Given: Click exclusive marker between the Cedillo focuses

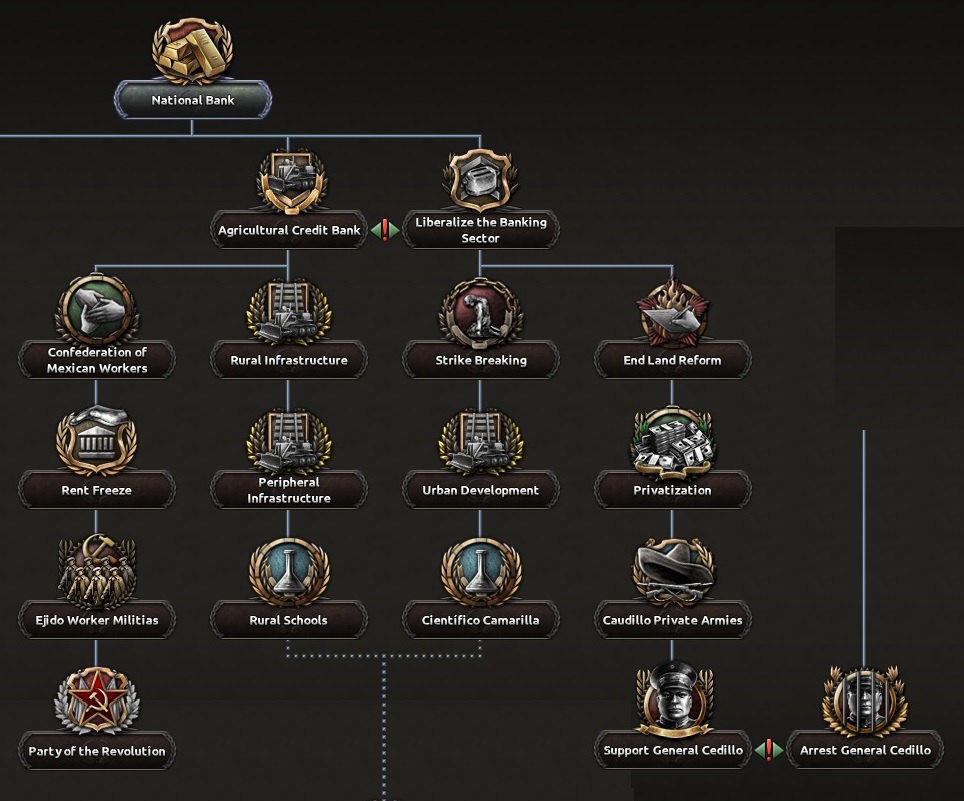Looking at the screenshot, I should 768,750.
